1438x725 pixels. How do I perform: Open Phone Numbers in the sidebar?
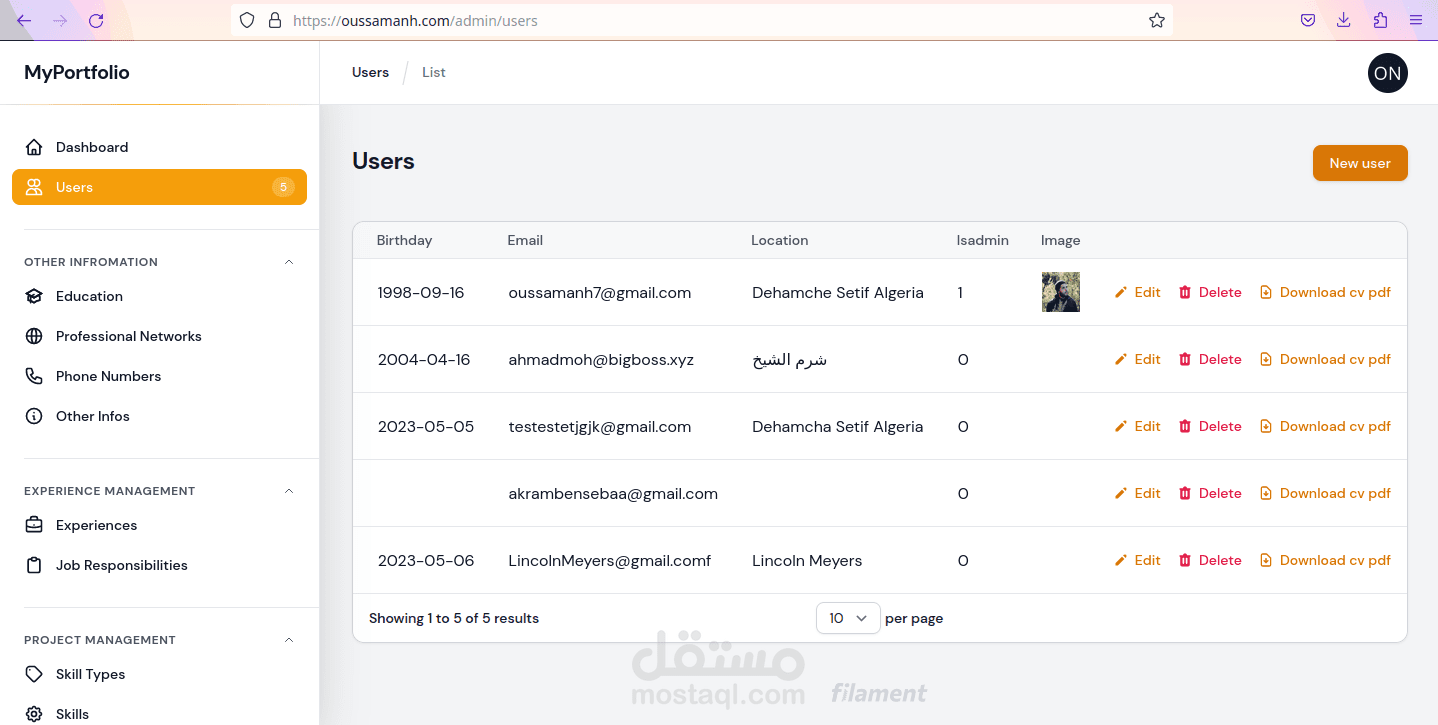coord(159,376)
